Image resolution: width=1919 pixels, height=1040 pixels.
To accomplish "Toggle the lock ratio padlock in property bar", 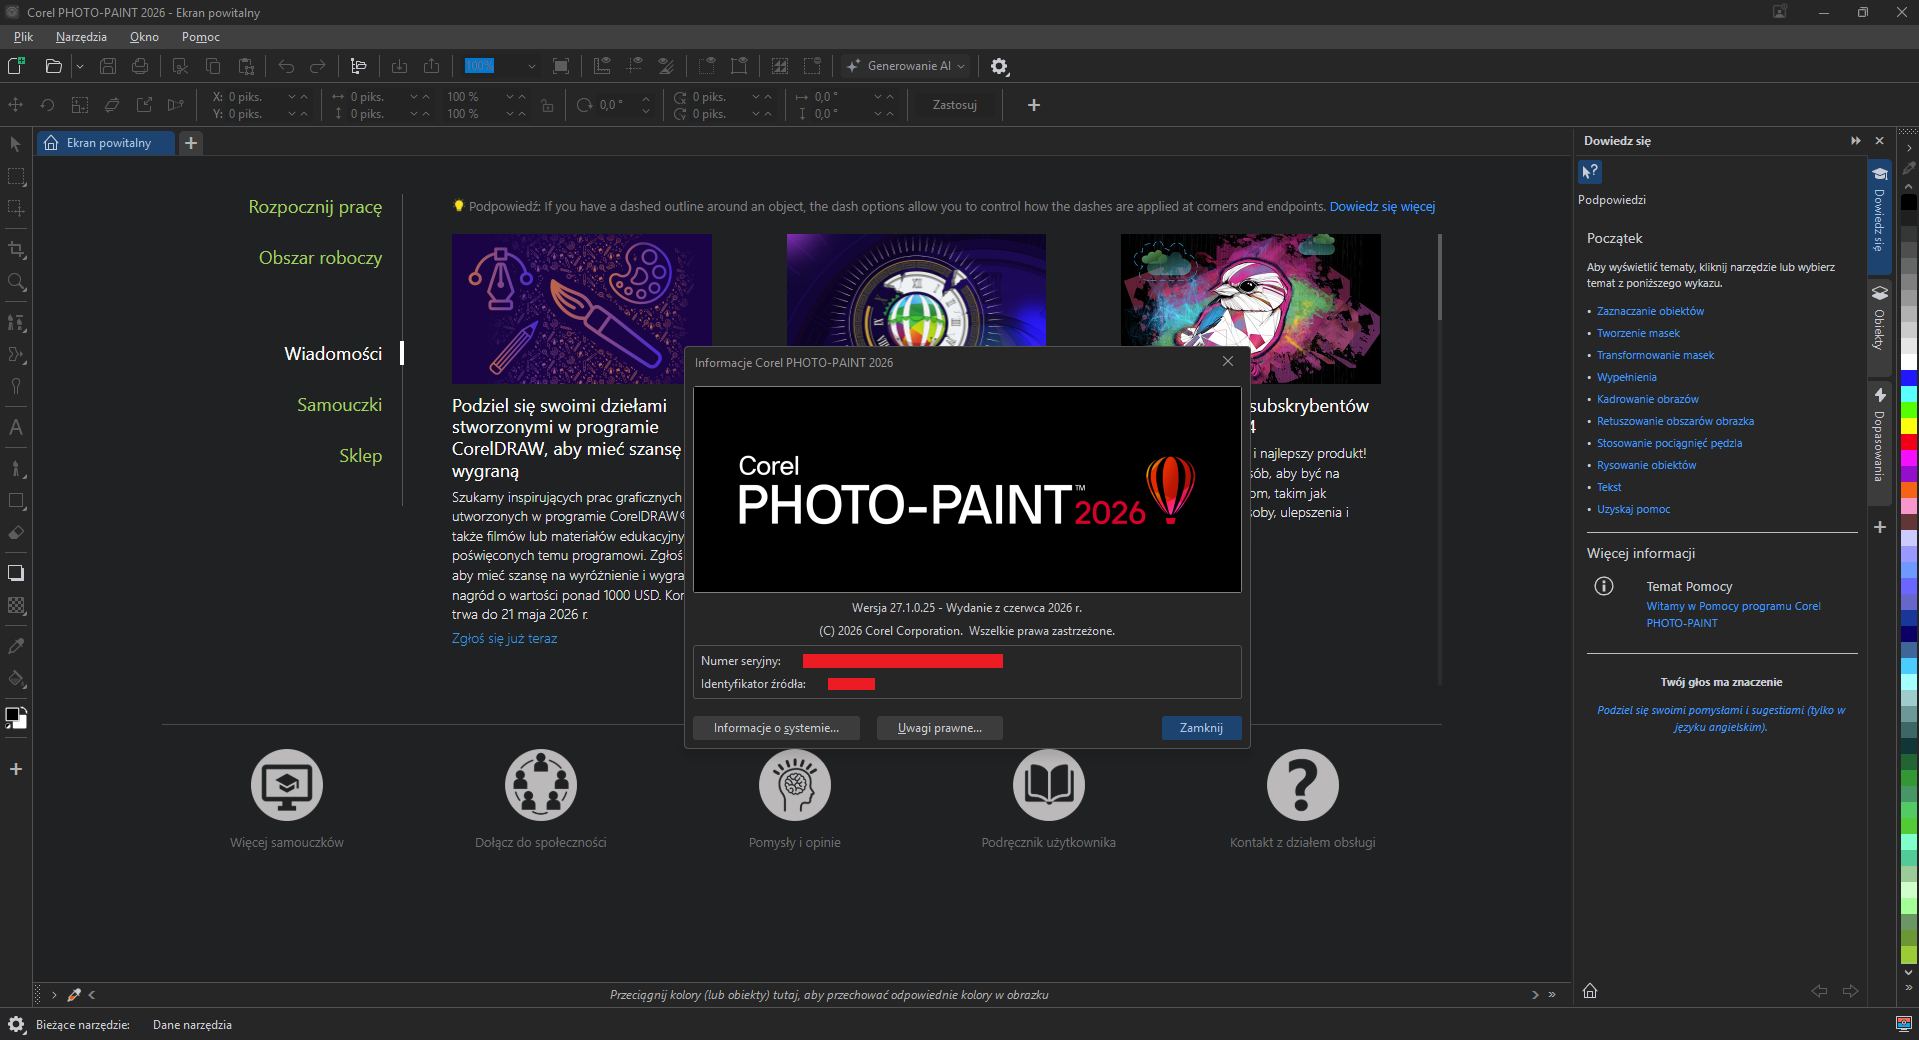I will tap(547, 105).
